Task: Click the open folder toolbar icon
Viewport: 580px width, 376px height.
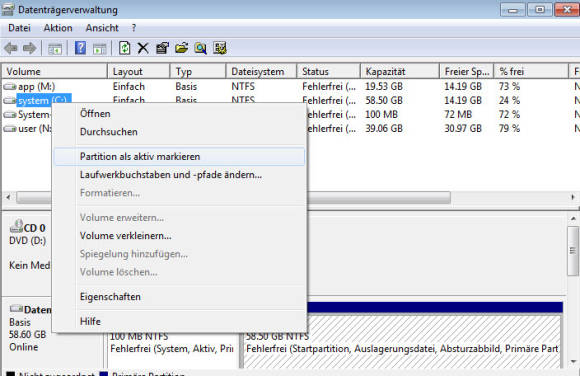Action: [x=182, y=48]
